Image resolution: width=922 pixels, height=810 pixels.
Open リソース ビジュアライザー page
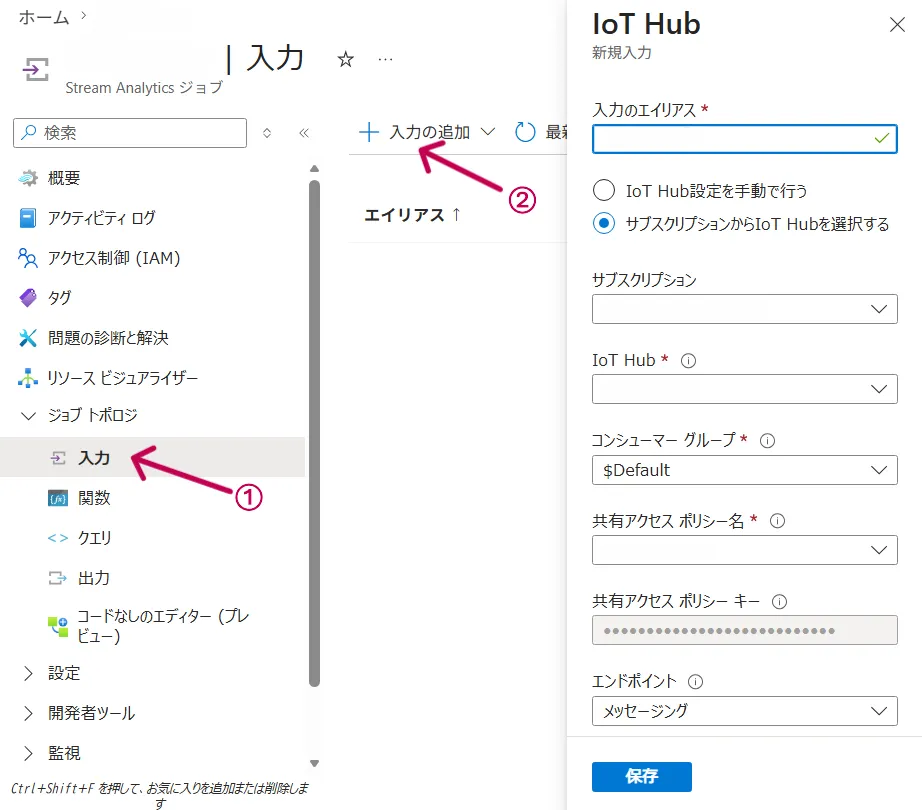[123, 377]
